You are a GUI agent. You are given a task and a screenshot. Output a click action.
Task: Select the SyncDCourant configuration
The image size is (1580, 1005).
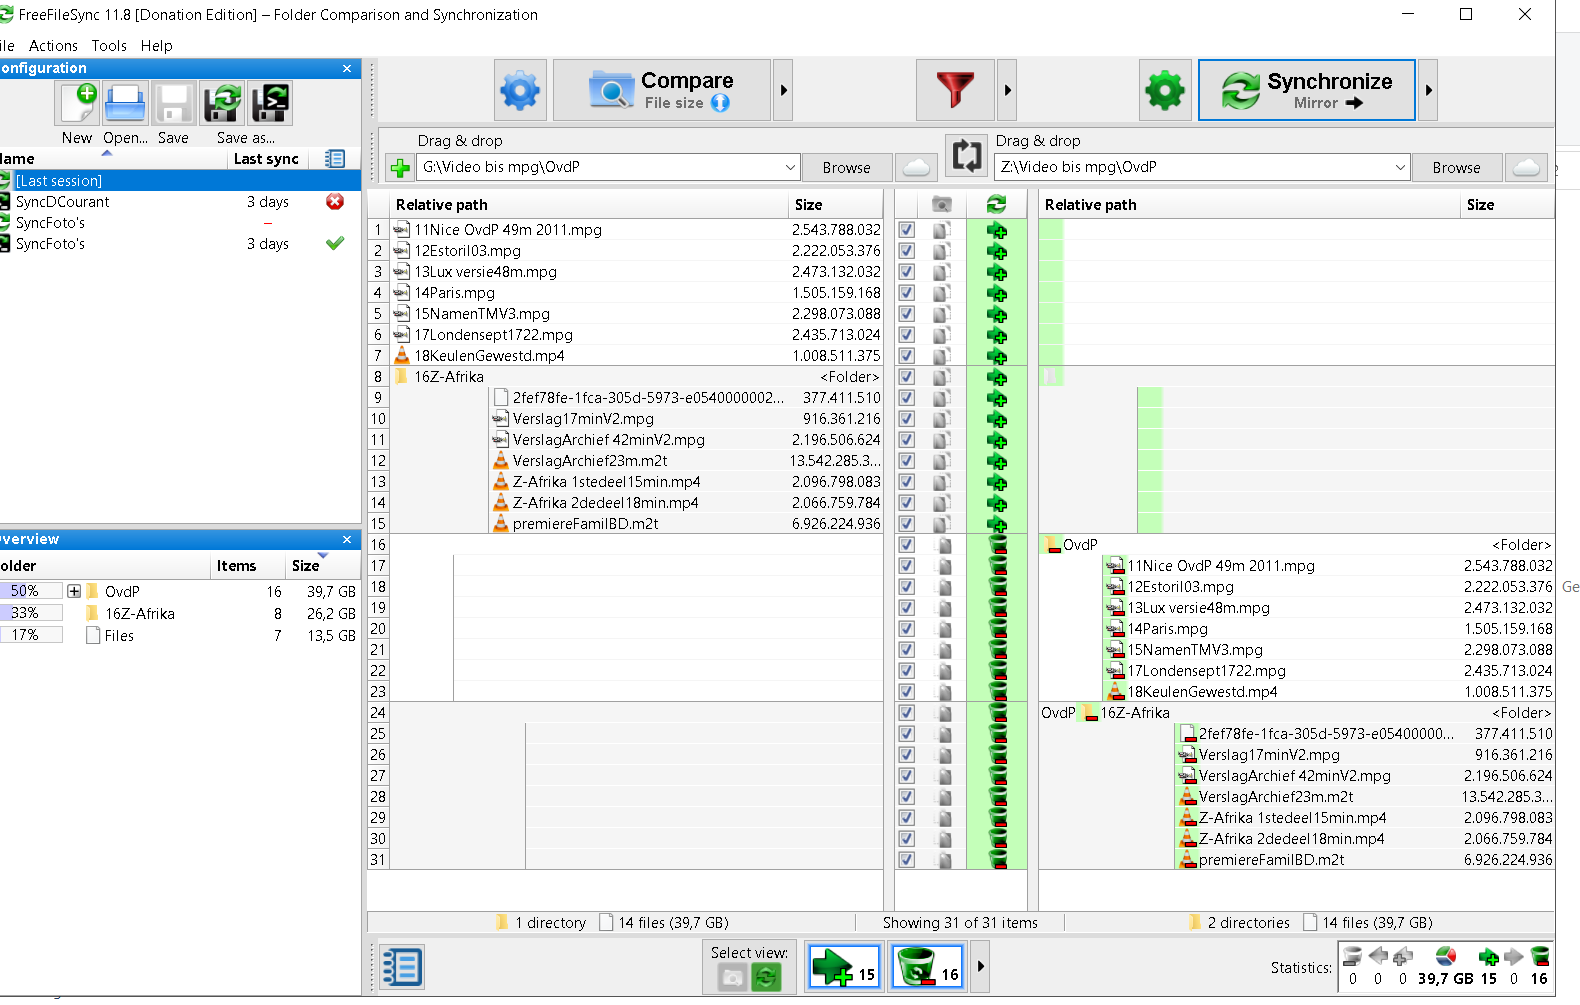tap(180, 201)
